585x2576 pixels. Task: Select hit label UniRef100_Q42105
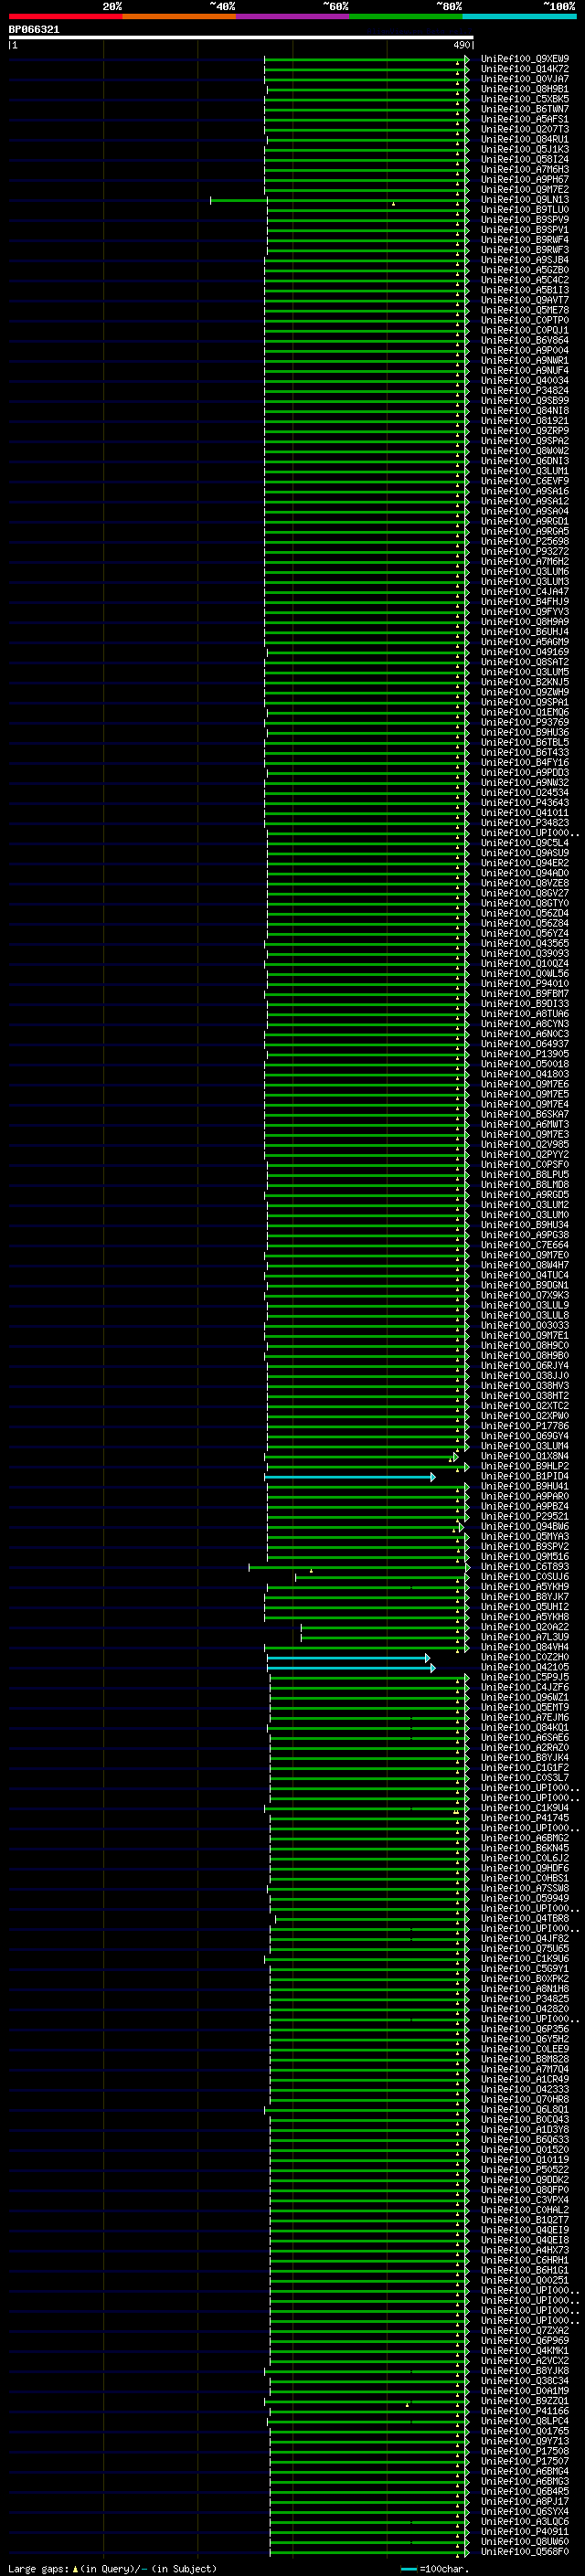click(x=525, y=1667)
